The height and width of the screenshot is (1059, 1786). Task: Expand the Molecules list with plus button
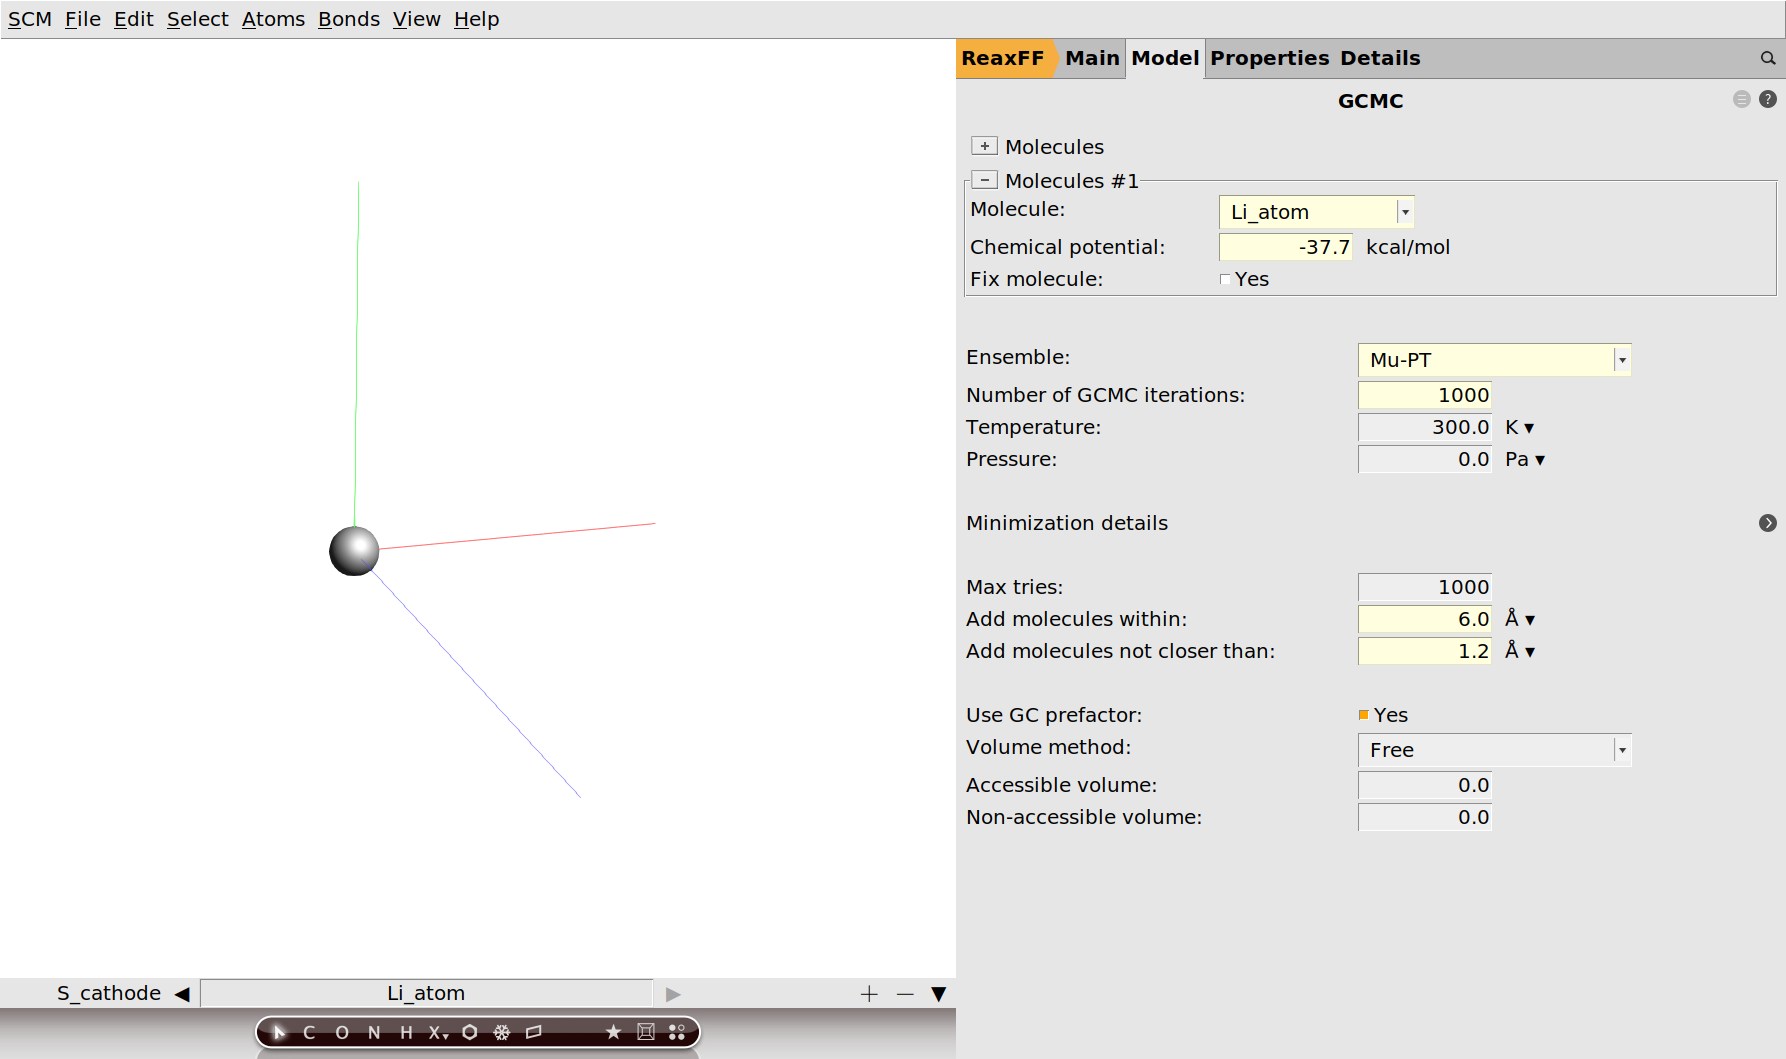(984, 145)
